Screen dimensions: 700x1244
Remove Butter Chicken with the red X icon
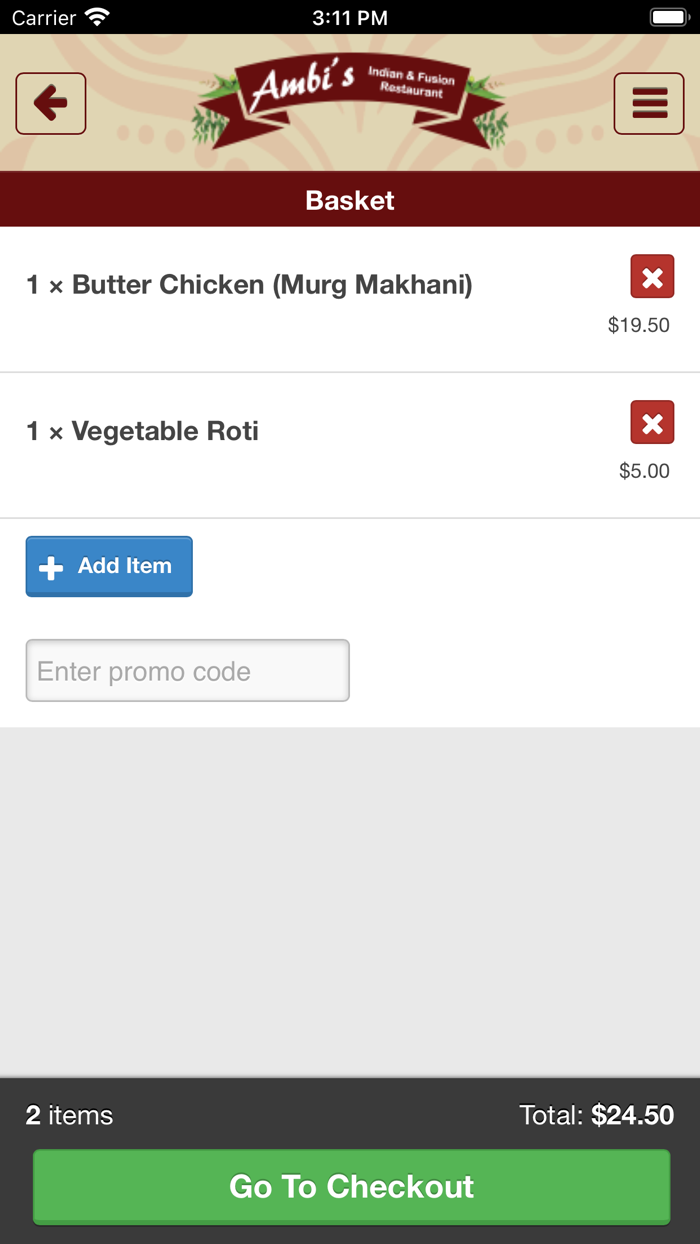[651, 277]
